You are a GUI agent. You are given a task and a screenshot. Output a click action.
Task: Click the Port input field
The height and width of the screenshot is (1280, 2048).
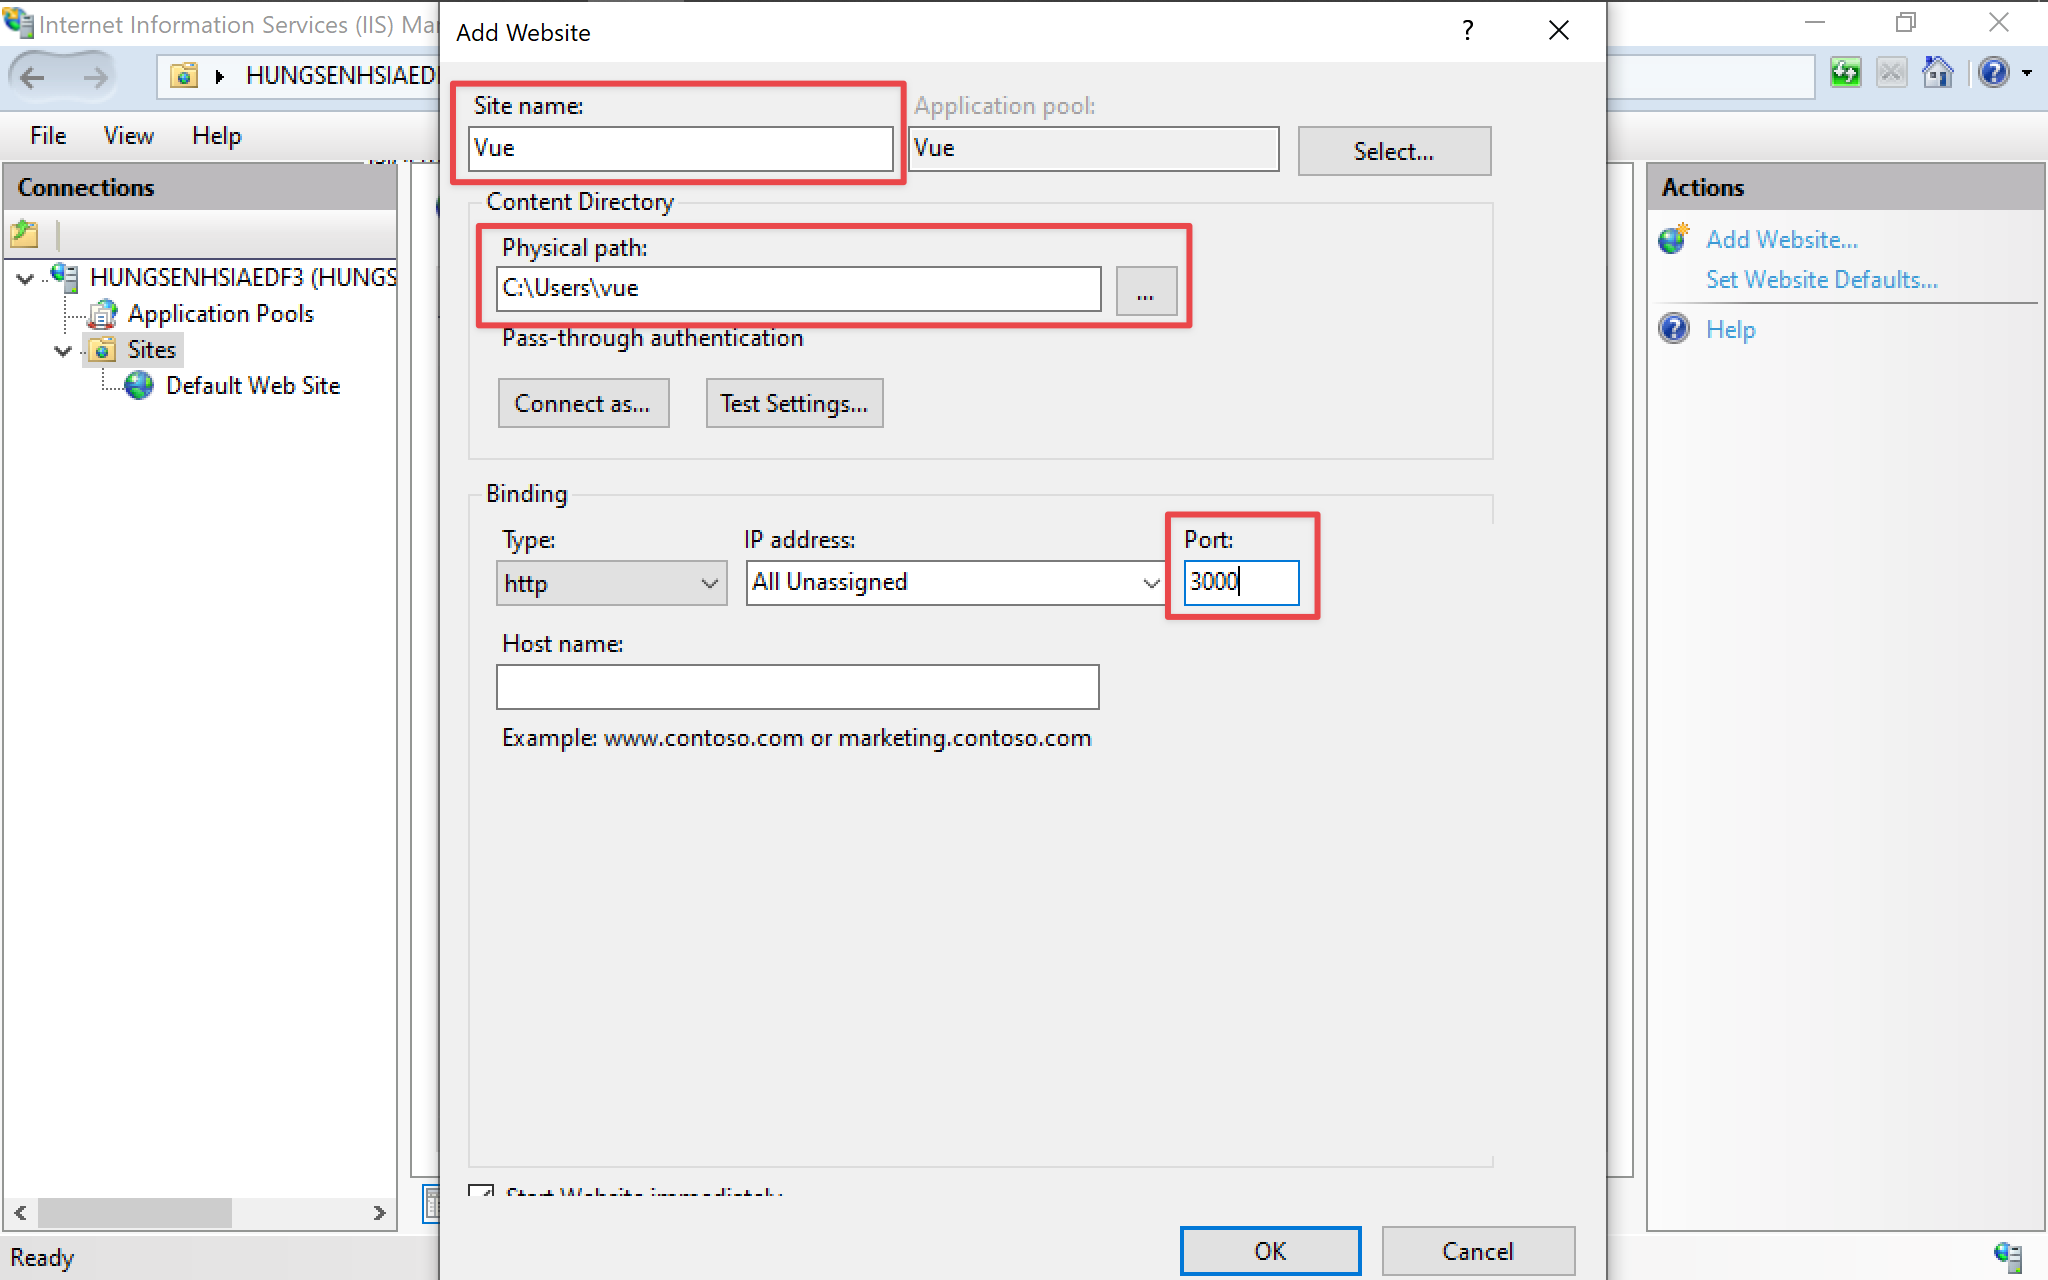tap(1241, 582)
